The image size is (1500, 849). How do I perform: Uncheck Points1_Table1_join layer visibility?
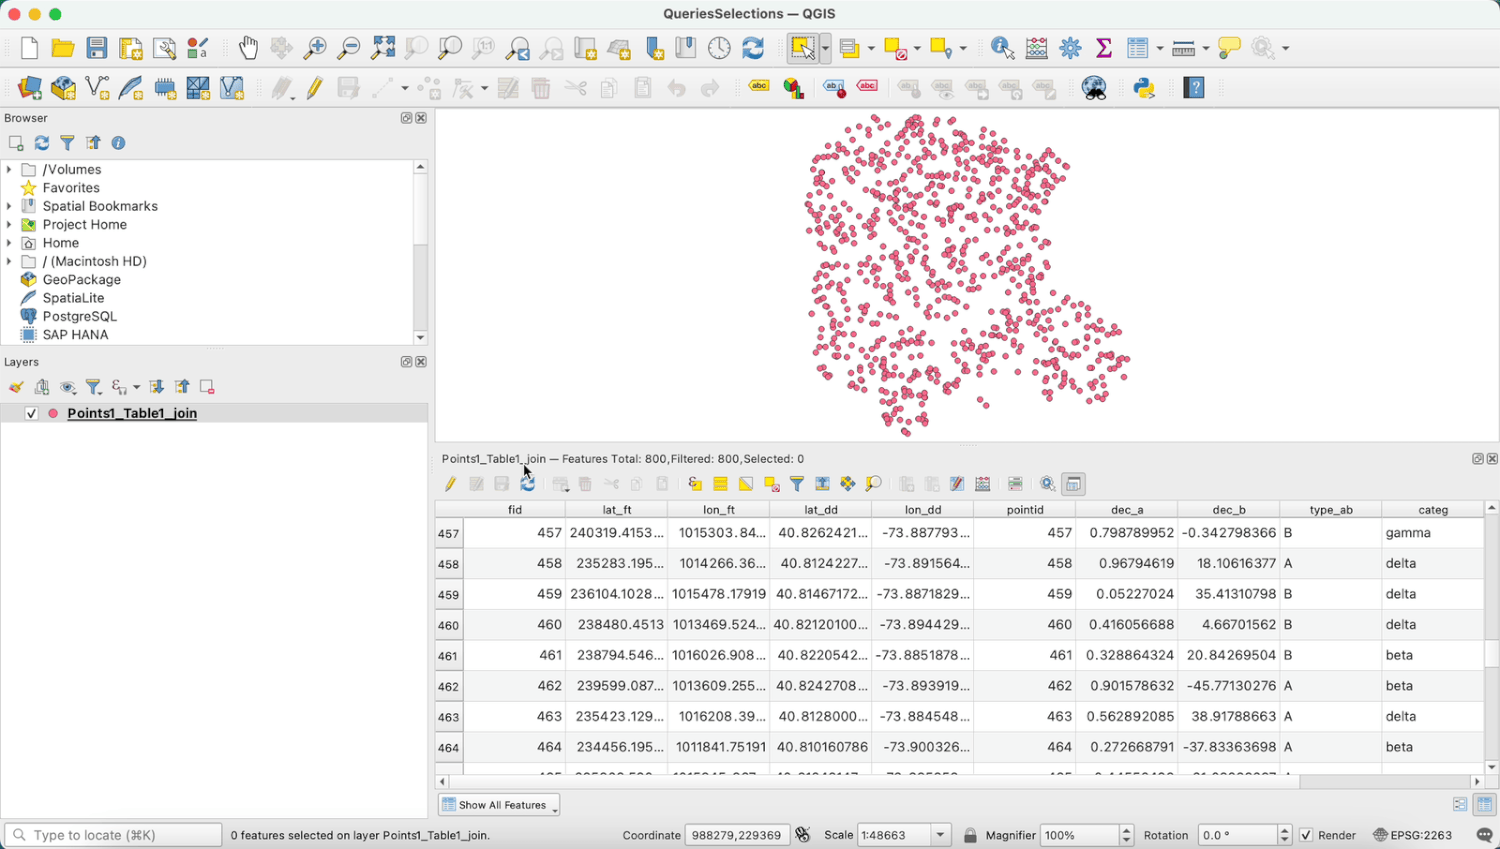[x=31, y=413]
